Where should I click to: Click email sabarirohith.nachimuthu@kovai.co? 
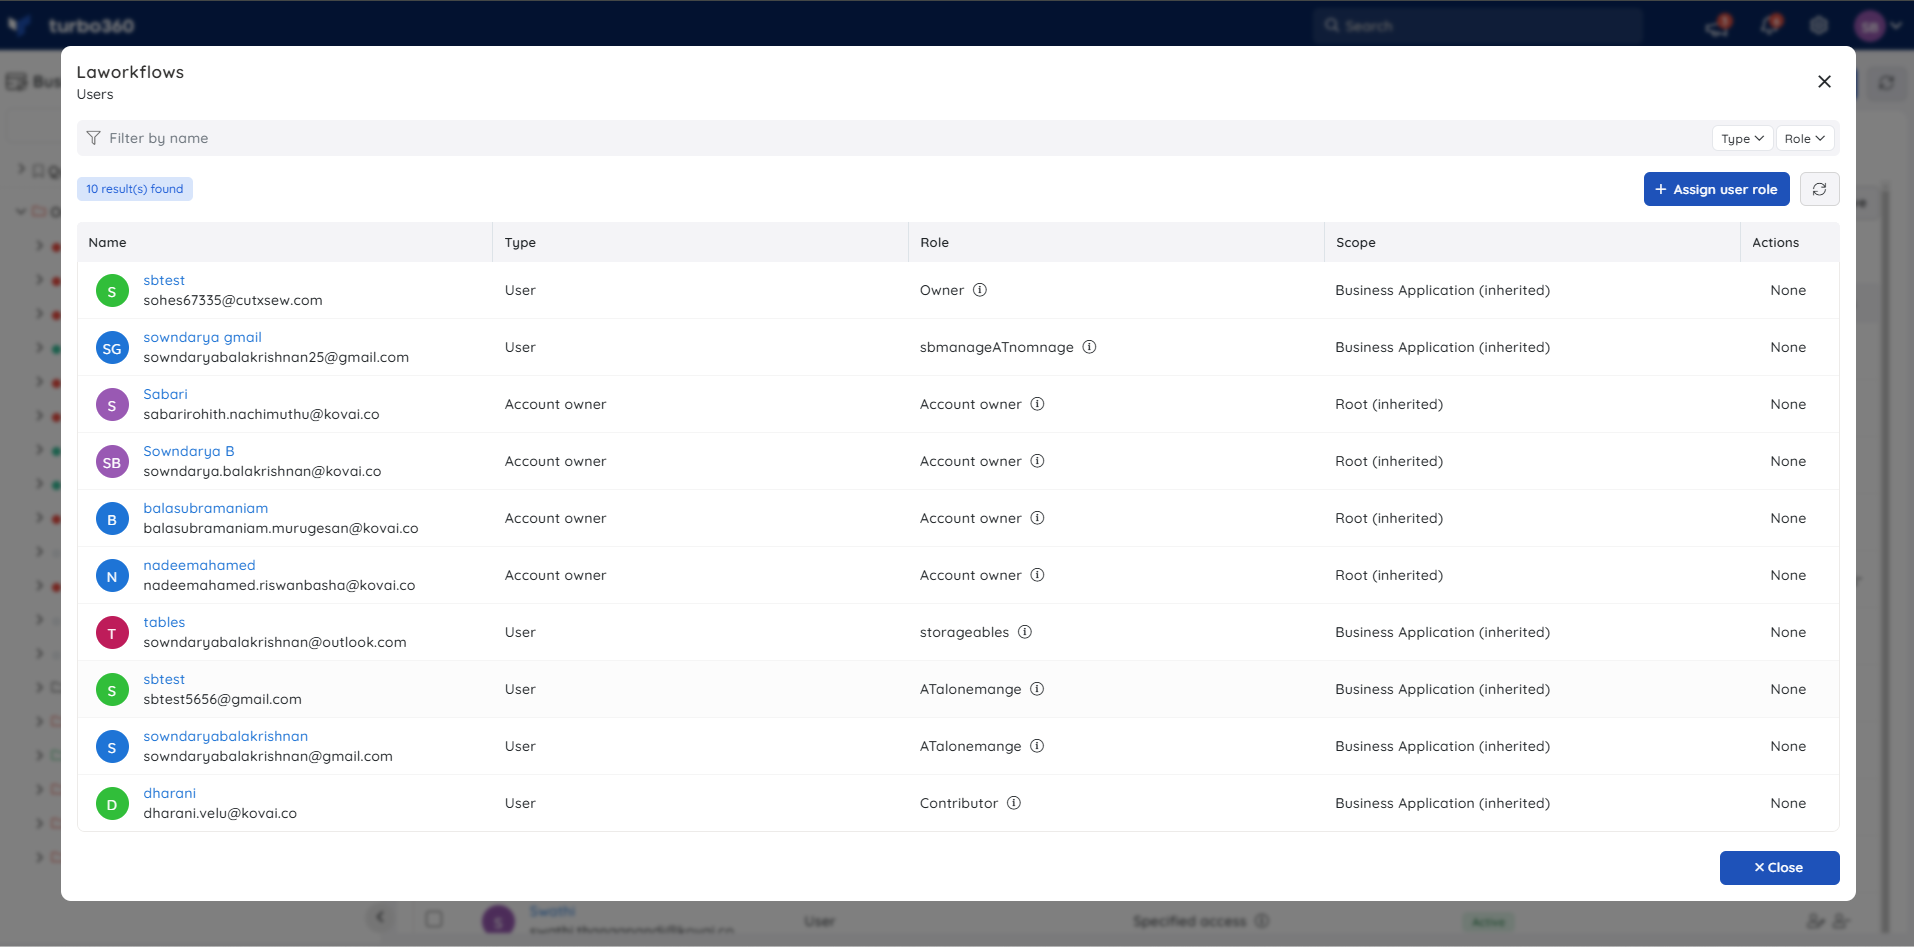coord(261,414)
